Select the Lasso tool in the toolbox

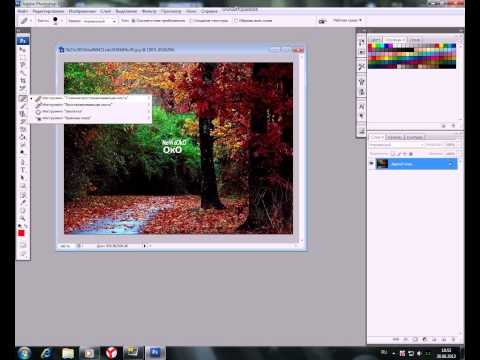click(x=23, y=65)
